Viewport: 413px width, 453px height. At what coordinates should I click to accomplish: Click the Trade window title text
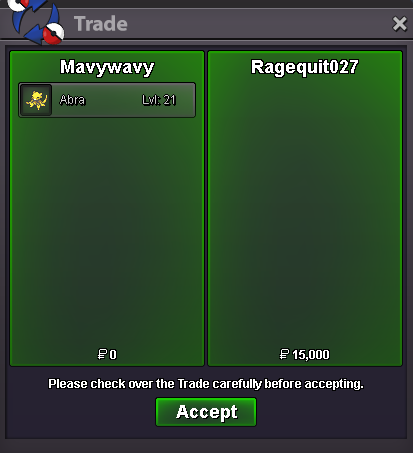click(101, 24)
